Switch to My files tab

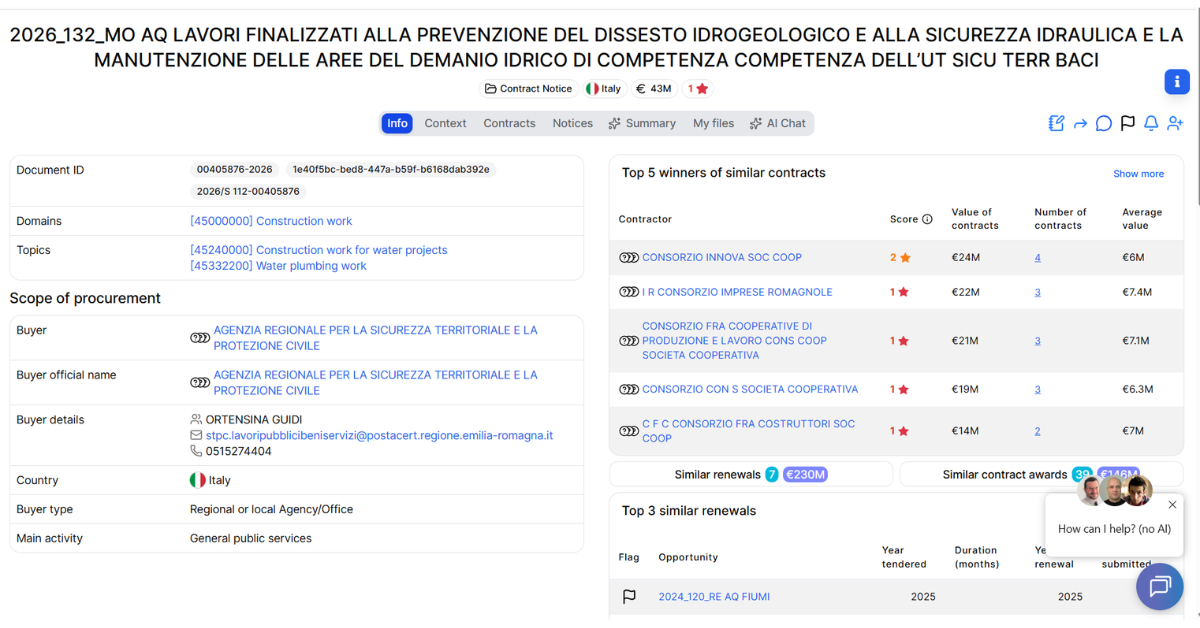(x=713, y=123)
